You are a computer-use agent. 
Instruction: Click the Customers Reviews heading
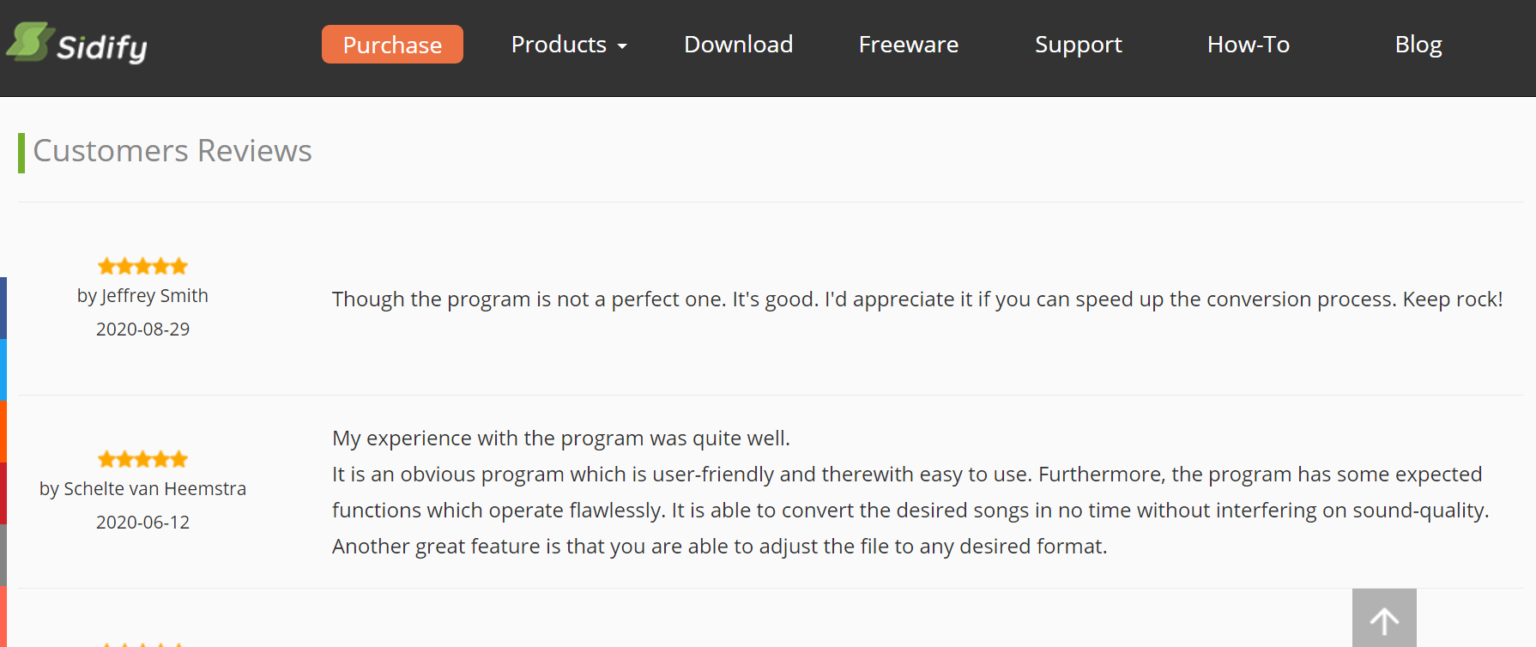coord(172,151)
